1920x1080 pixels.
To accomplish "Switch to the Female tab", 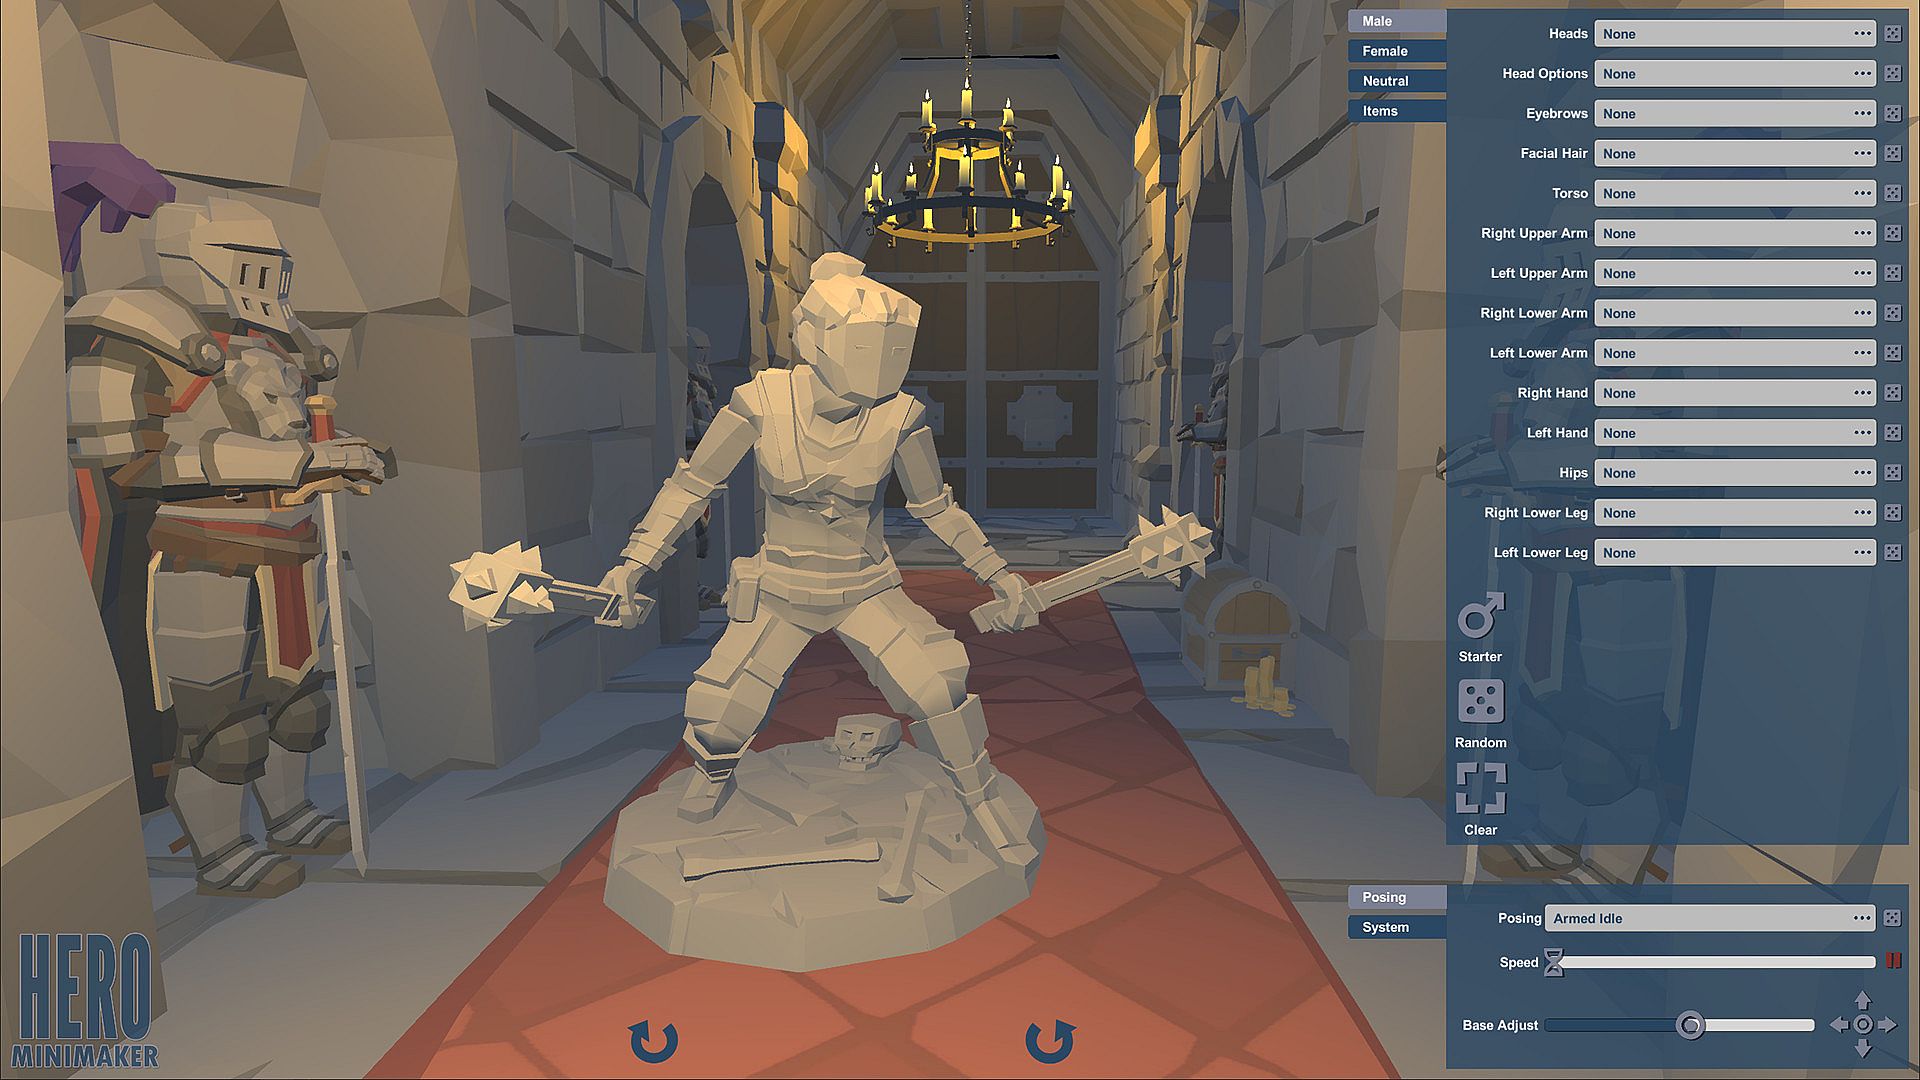I will [1396, 51].
